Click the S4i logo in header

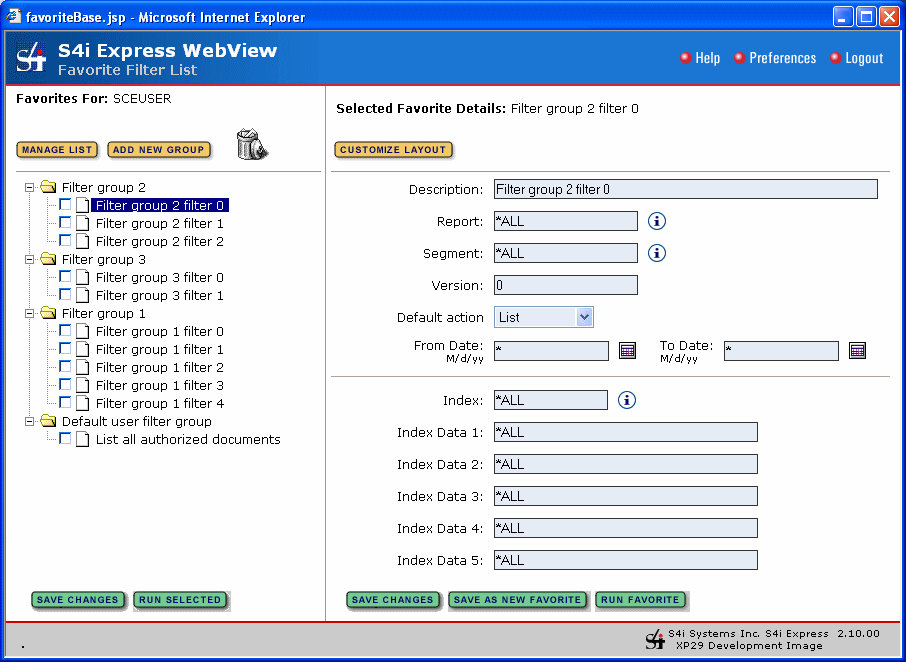point(31,58)
